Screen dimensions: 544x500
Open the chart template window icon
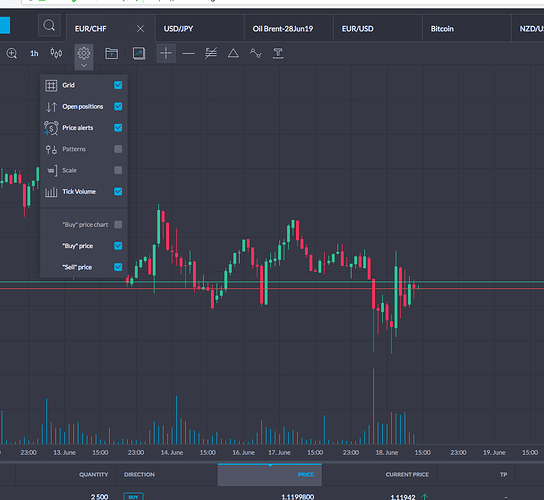(111, 53)
